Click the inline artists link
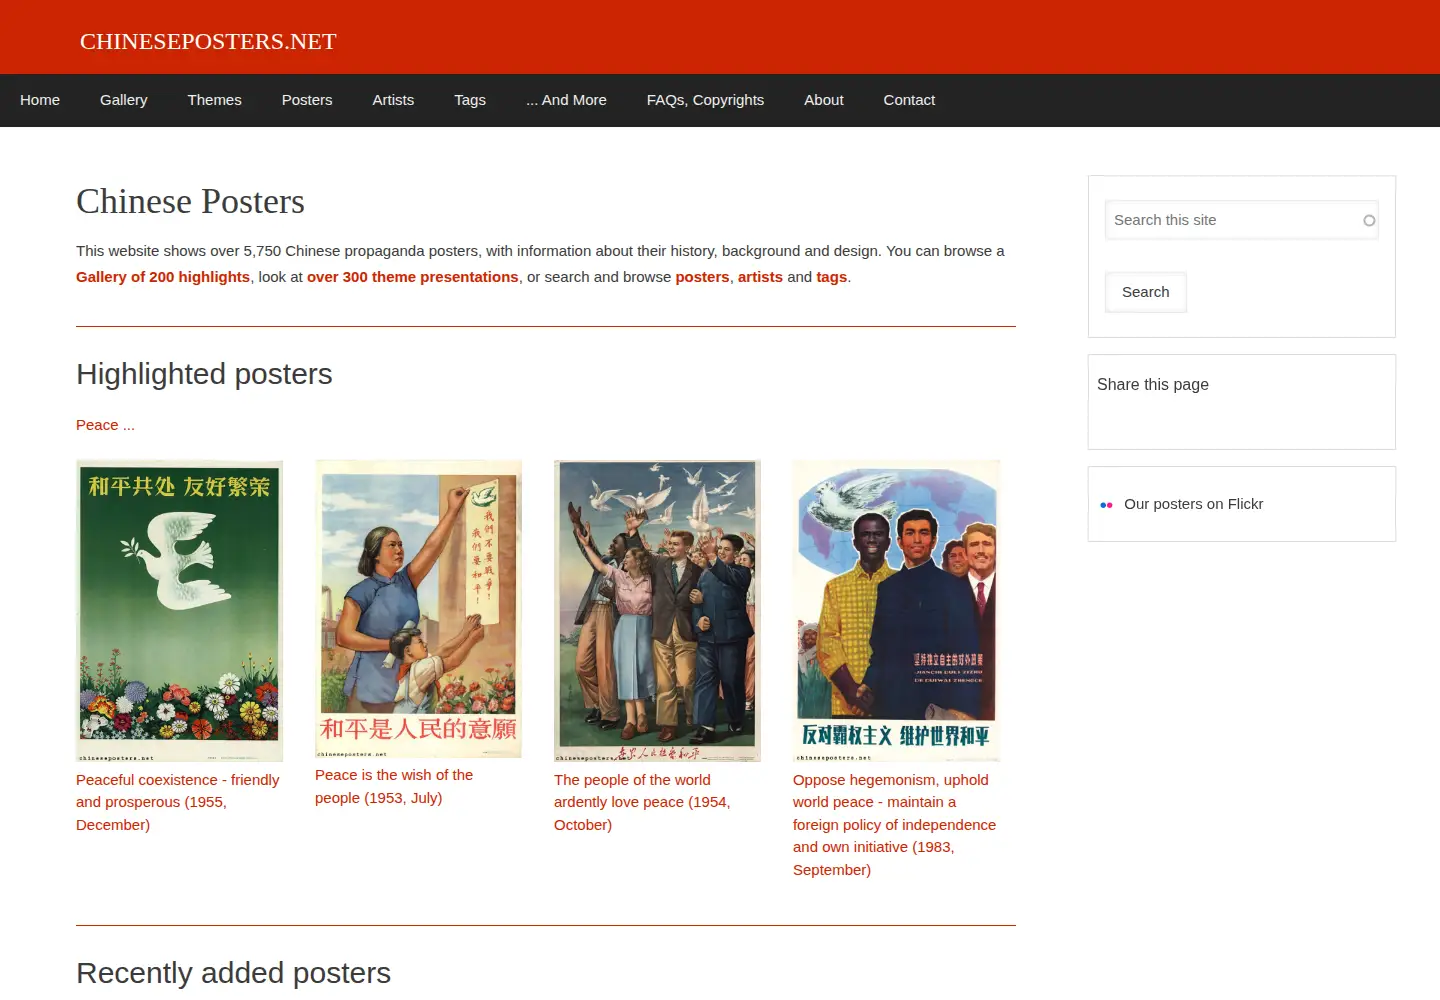Image resolution: width=1440 pixels, height=1000 pixels. pos(760,277)
